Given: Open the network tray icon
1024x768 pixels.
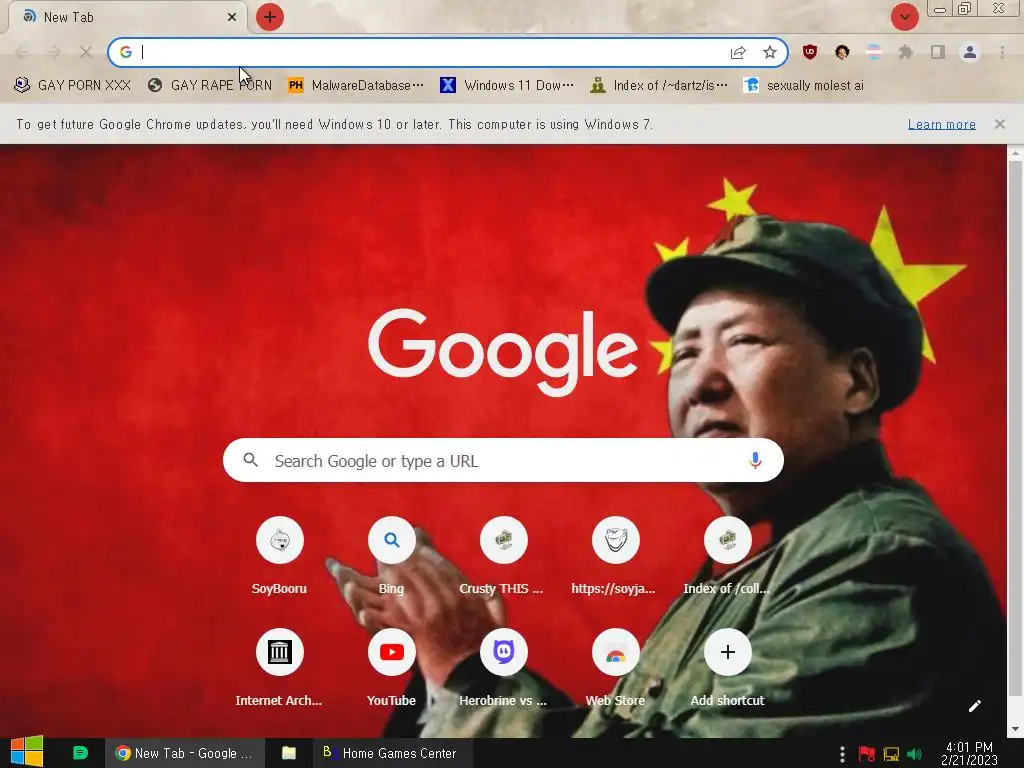Looking at the screenshot, I should click(891, 754).
